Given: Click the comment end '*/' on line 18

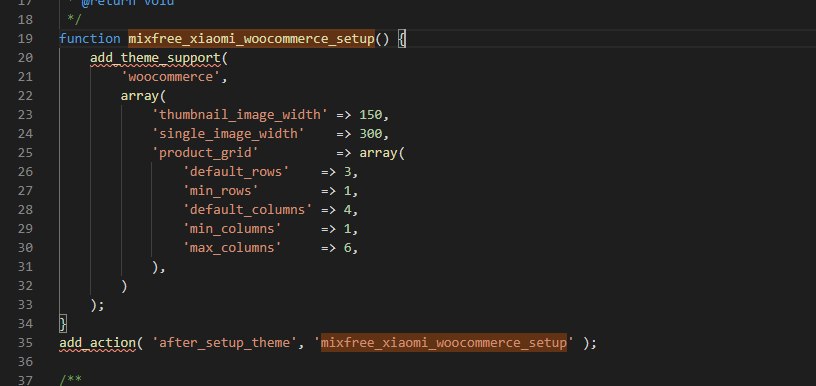Looking at the screenshot, I should click(x=75, y=20).
